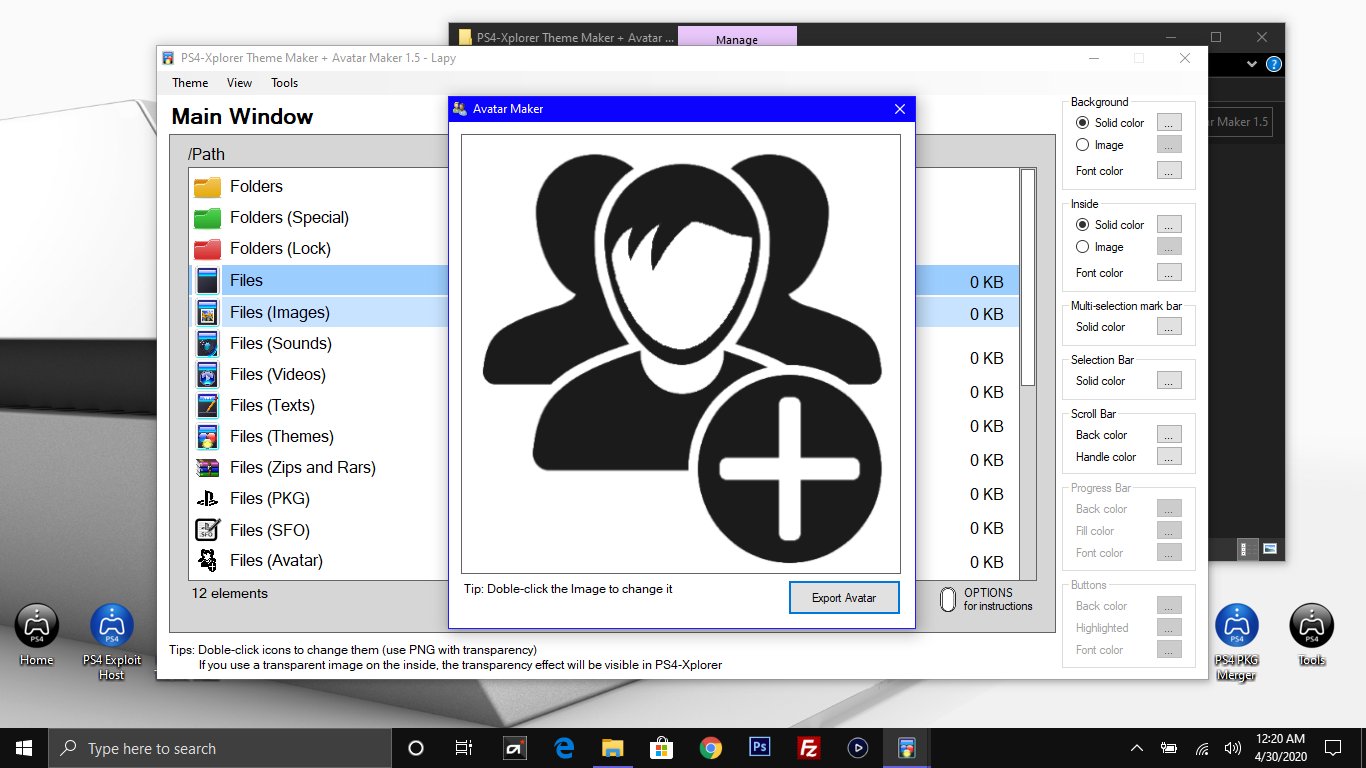
Task: Click the avatar preview image
Action: [681, 354]
